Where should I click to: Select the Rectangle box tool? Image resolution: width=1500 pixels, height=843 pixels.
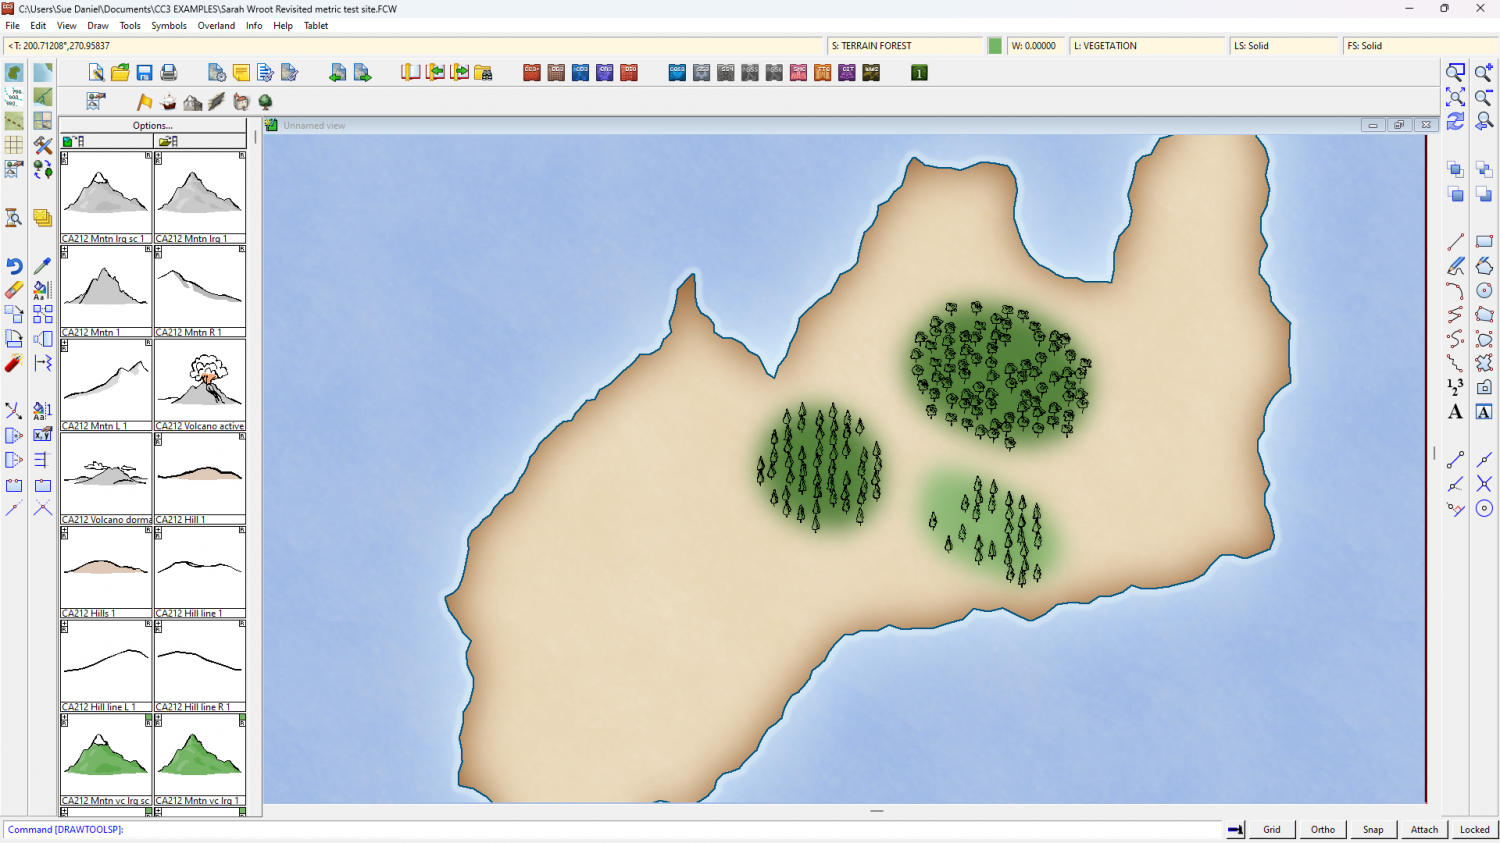1484,242
